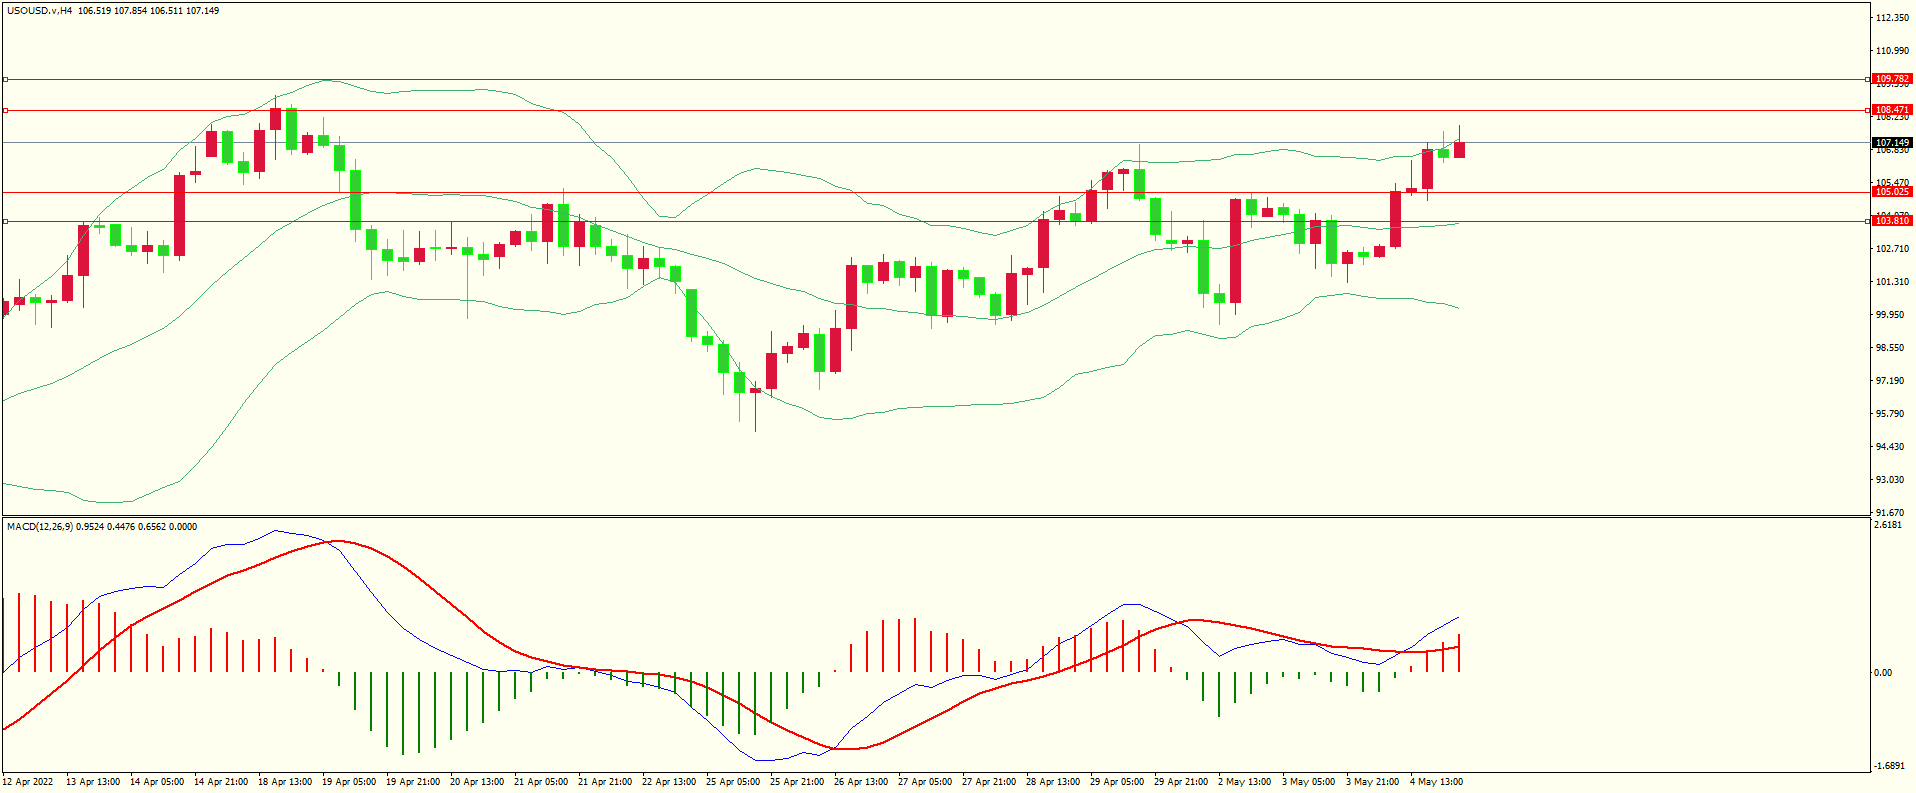Click the 112.350 price scale label
1916x793 pixels.
pyautogui.click(x=1893, y=18)
